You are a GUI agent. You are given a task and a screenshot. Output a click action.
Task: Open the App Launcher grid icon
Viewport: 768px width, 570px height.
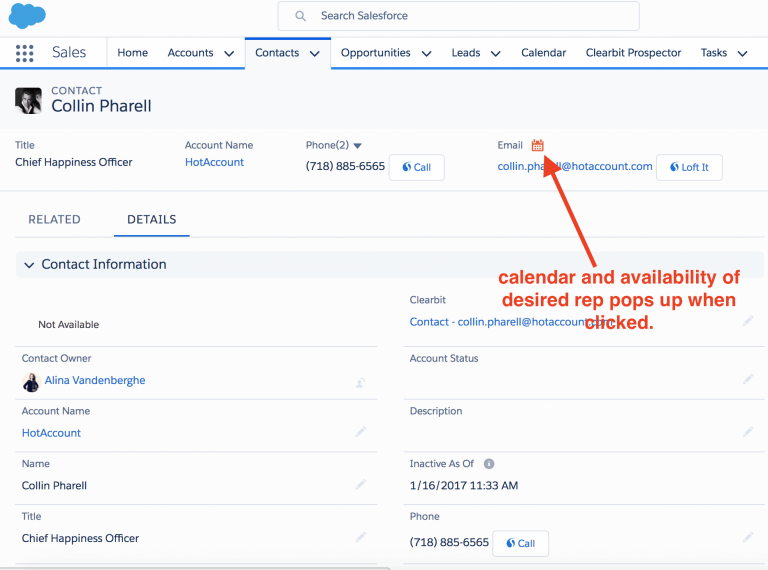(24, 53)
